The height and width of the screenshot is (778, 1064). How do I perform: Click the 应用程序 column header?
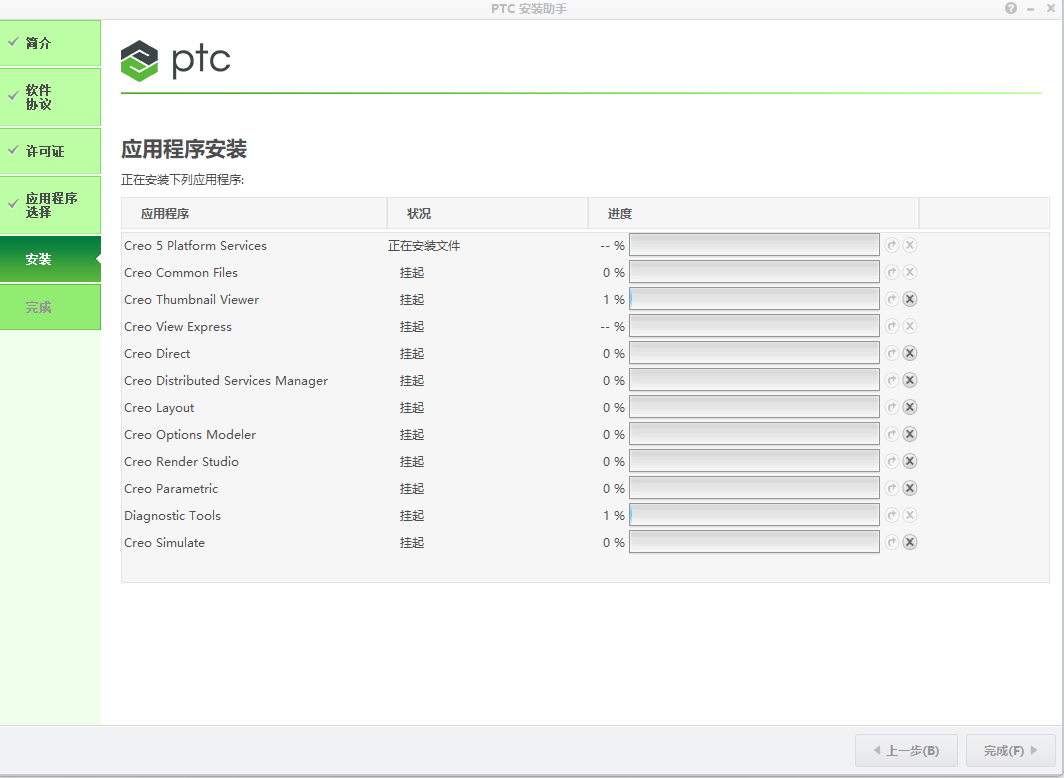pyautogui.click(x=254, y=214)
